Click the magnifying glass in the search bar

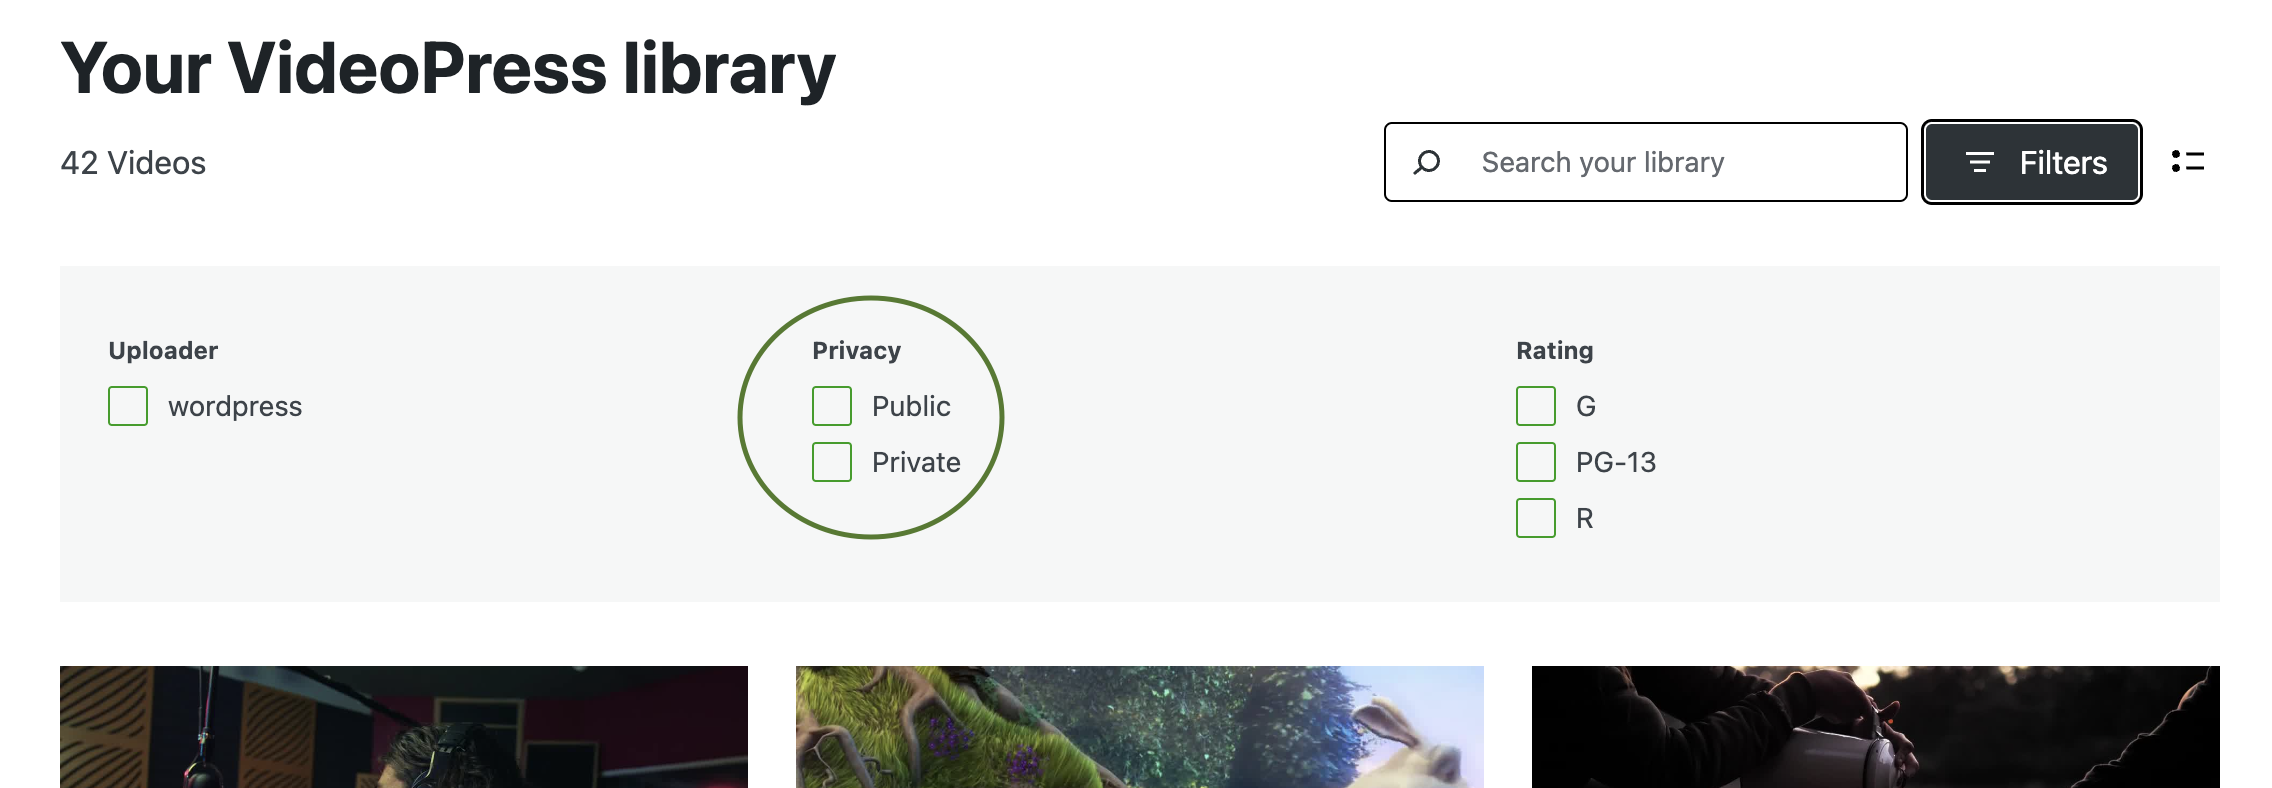(x=1428, y=161)
